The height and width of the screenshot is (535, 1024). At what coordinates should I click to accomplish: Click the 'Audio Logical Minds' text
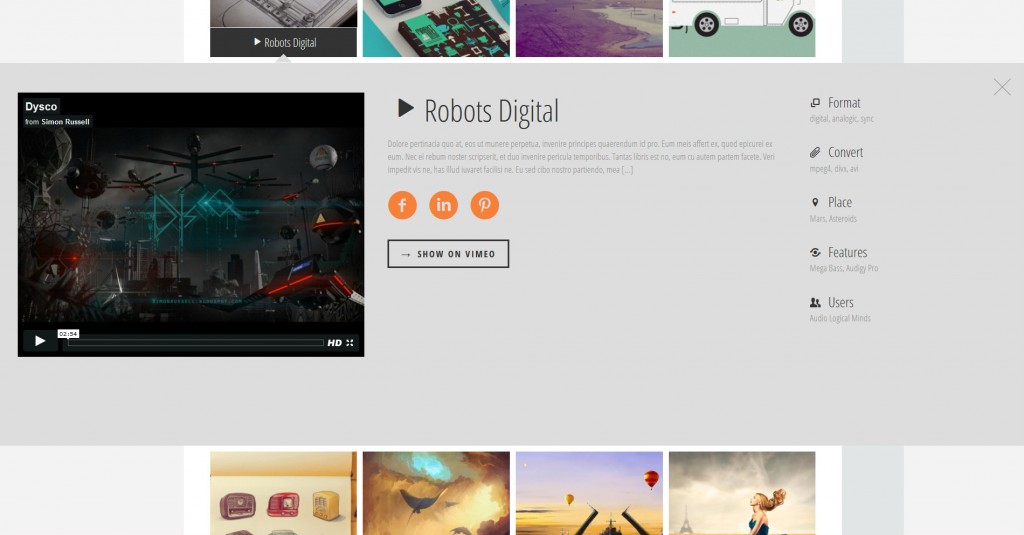[840, 319]
